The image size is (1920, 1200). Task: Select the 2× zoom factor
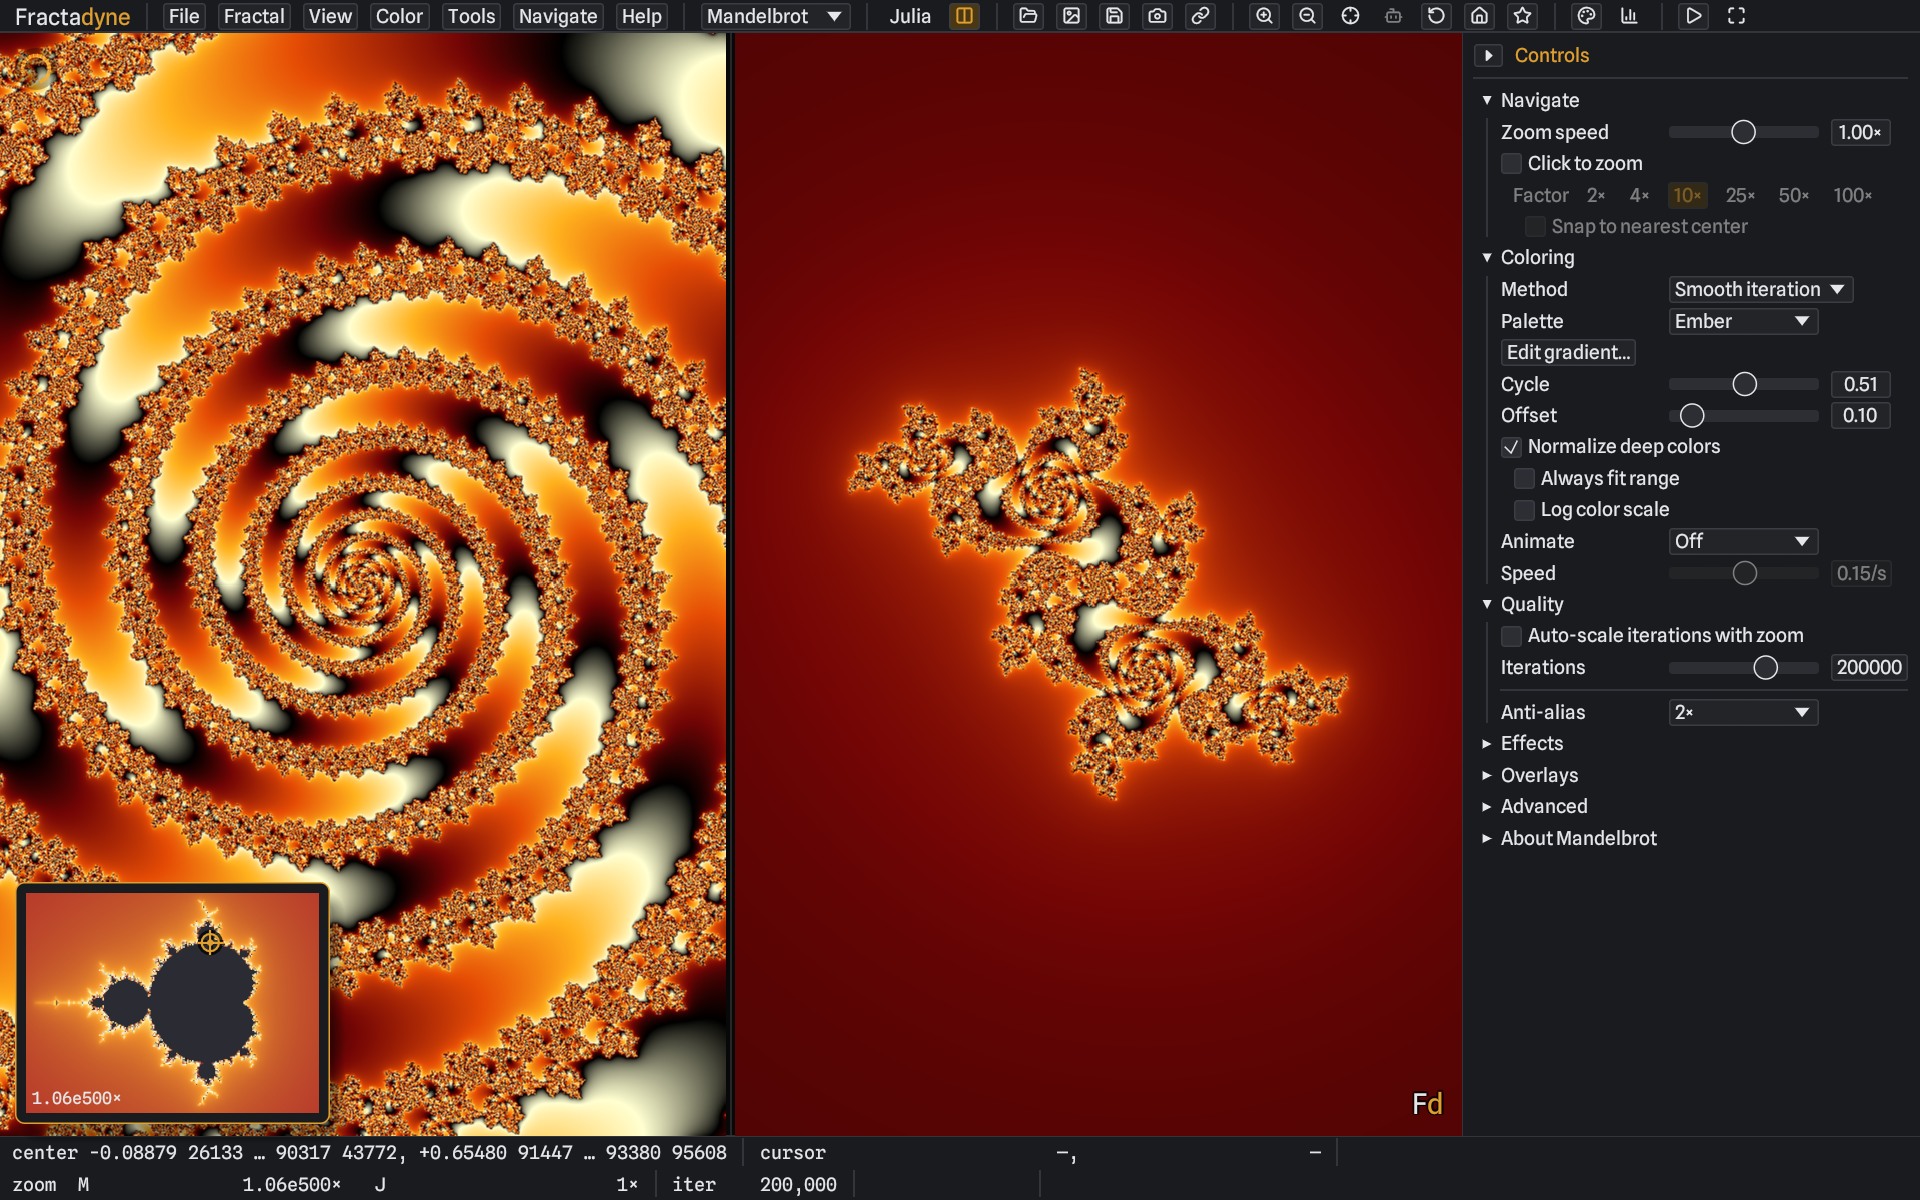1596,195
